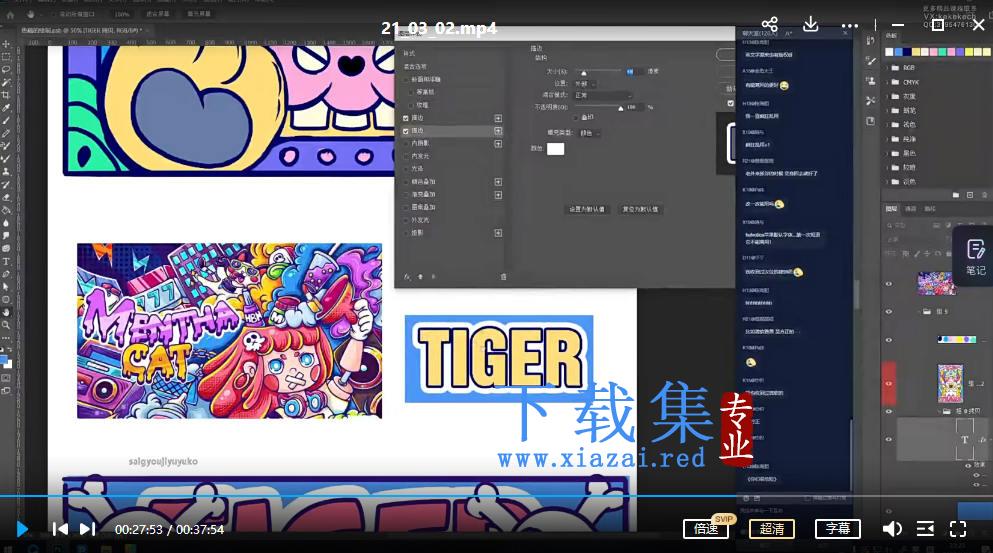The image size is (993, 553).
Task: Open the 填充类型 fill type dropdown
Action: coord(590,133)
